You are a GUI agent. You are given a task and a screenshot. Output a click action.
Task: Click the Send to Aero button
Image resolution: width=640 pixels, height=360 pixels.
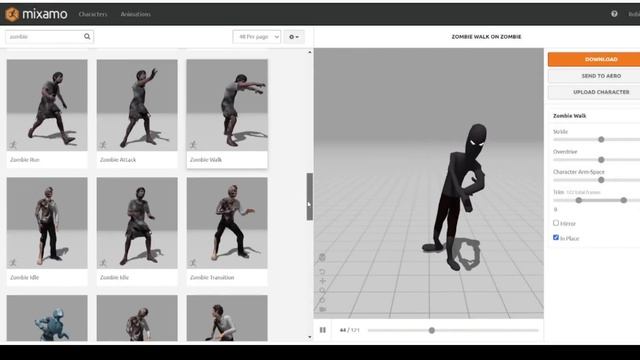pyautogui.click(x=594, y=76)
